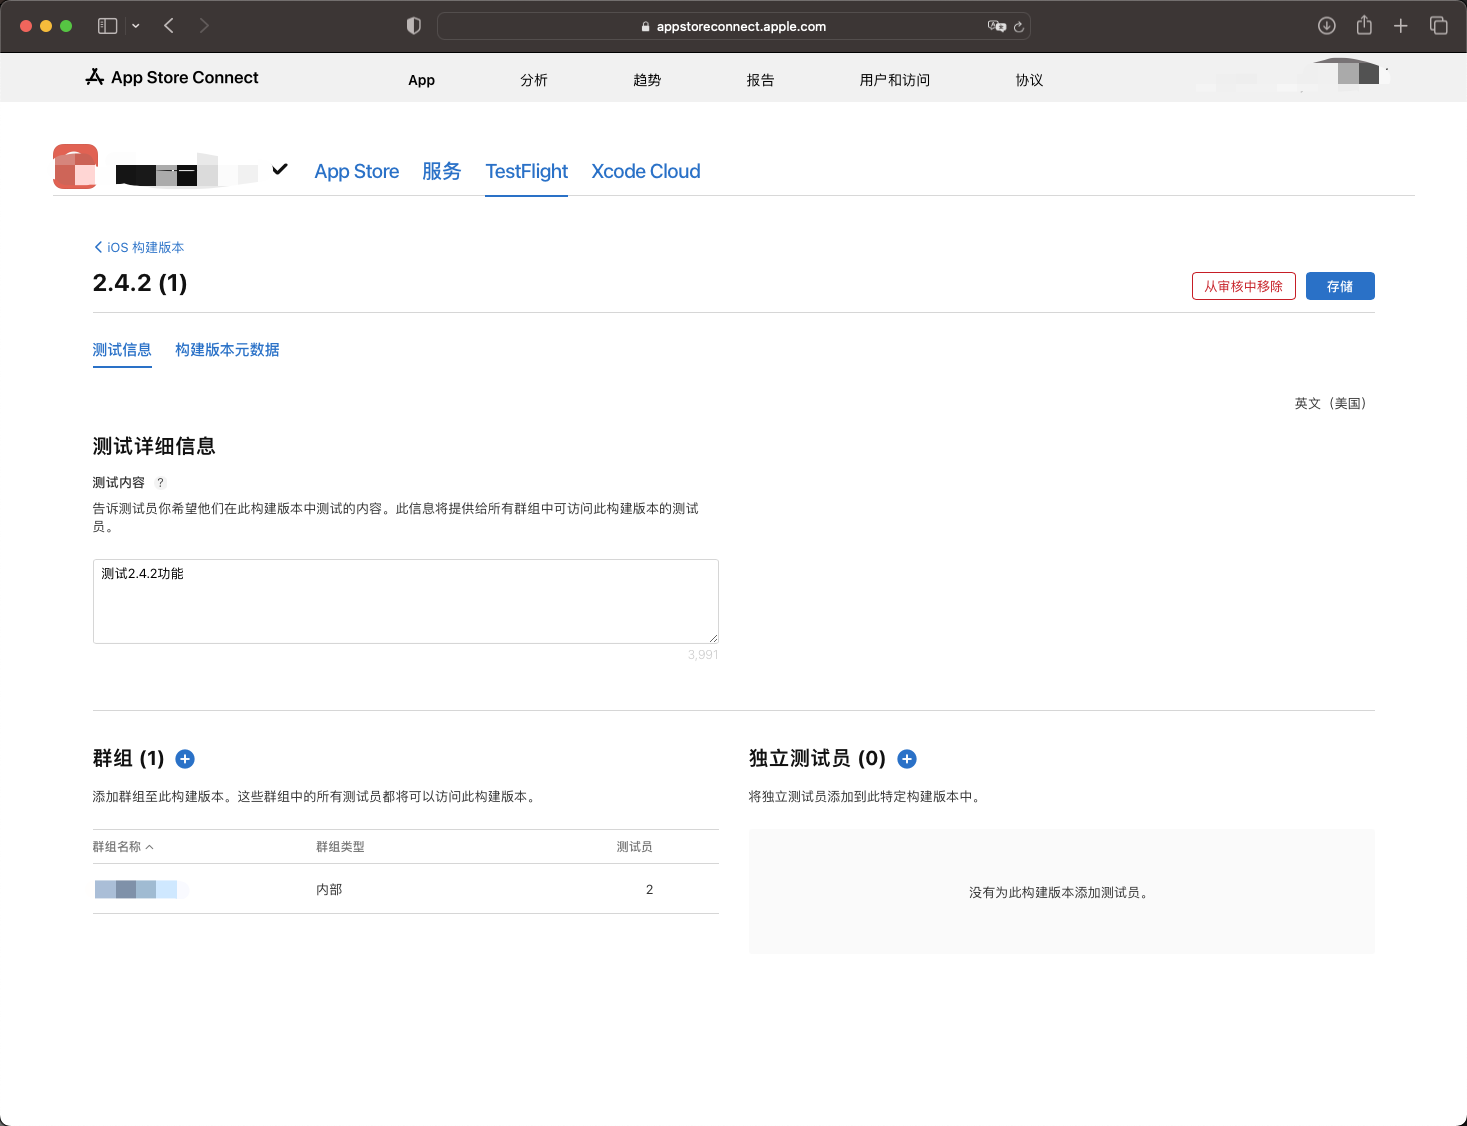Open the privacy shield report icon
The height and width of the screenshot is (1126, 1467).
[414, 26]
